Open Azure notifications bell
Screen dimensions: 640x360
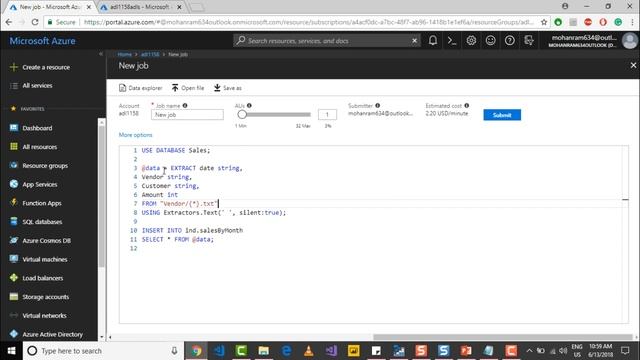click(x=433, y=40)
